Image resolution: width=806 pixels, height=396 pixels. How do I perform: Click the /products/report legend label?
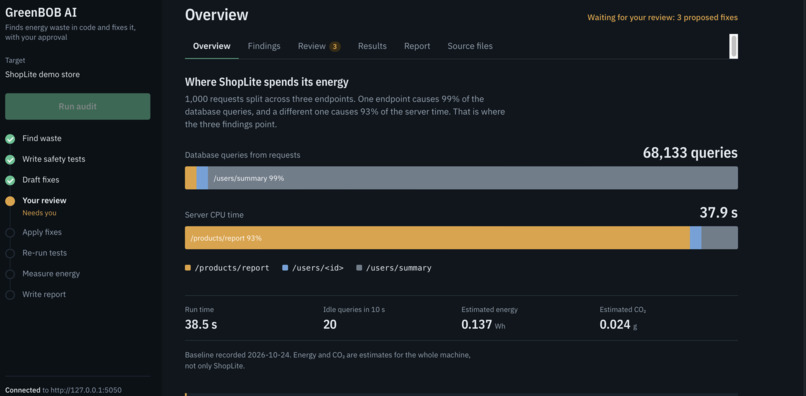coord(232,268)
